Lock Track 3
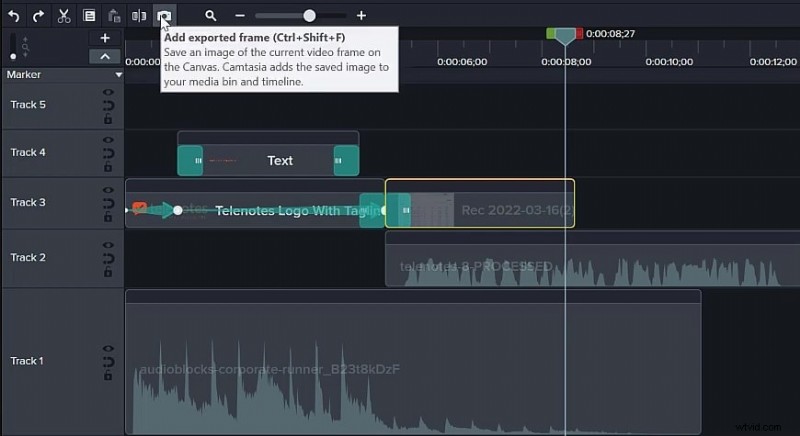Image resolution: width=800 pixels, height=436 pixels. pyautogui.click(x=108, y=217)
